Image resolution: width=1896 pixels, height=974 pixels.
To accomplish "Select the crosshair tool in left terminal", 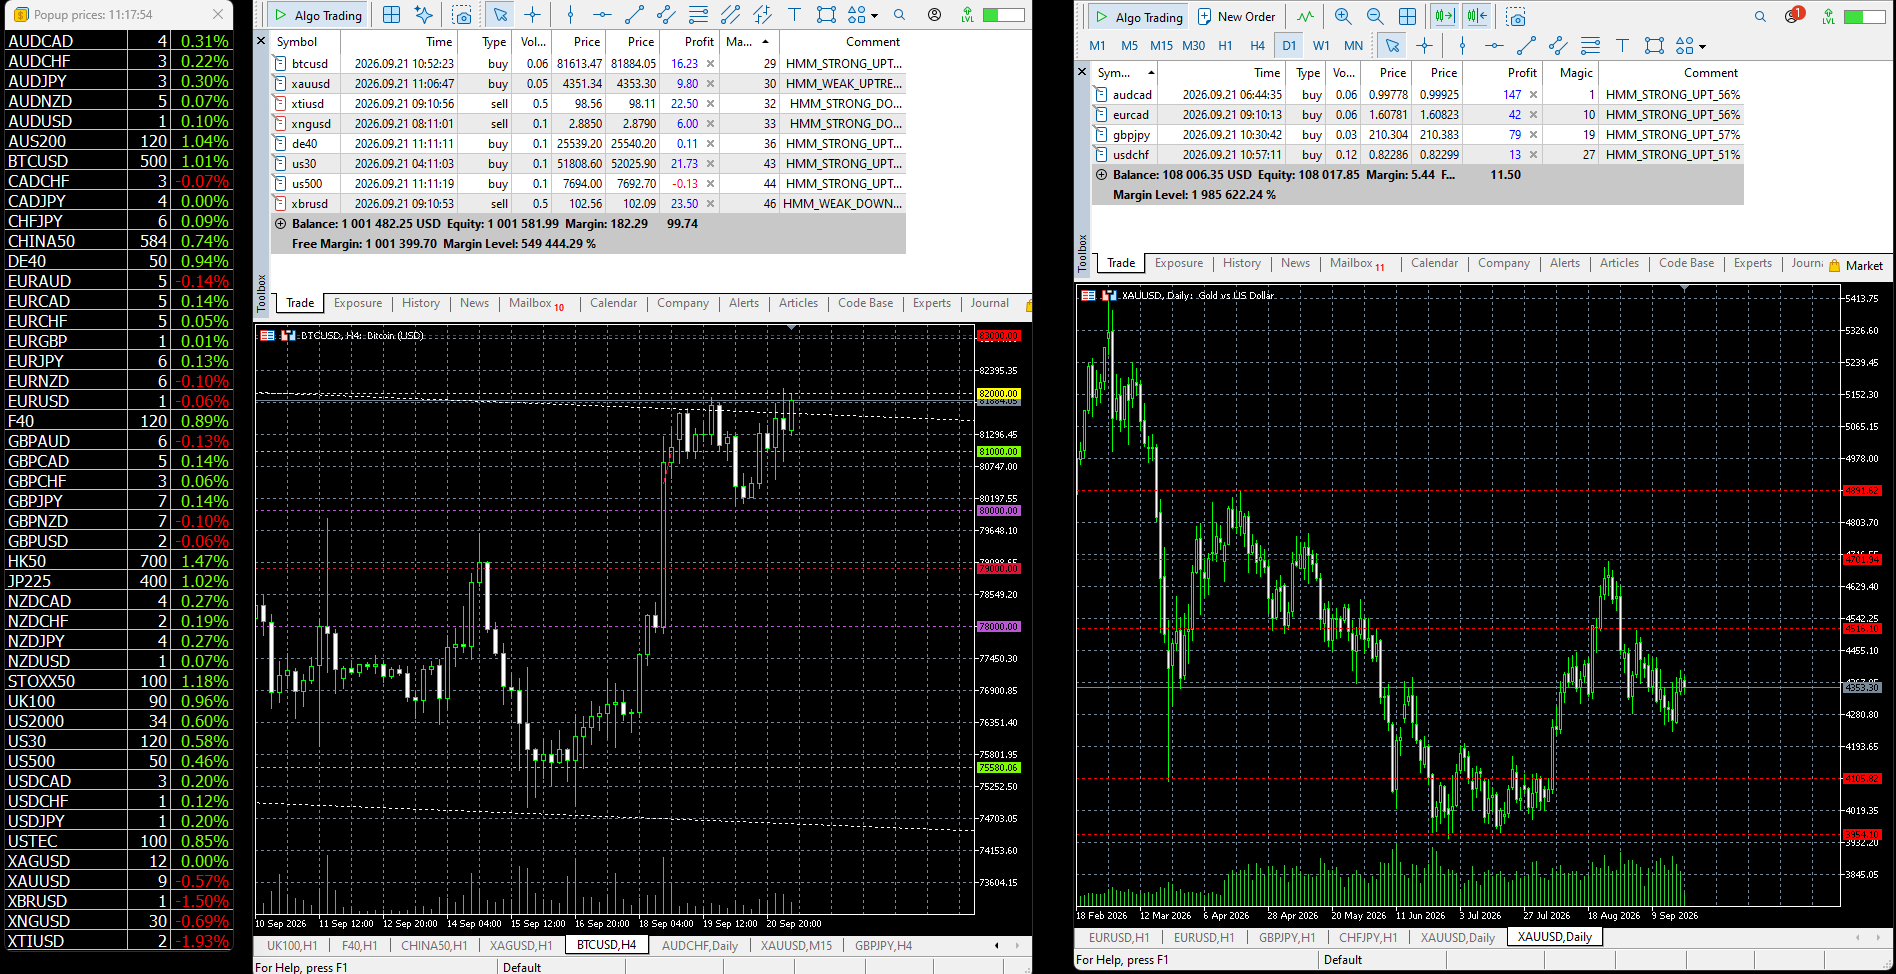I will pos(532,15).
